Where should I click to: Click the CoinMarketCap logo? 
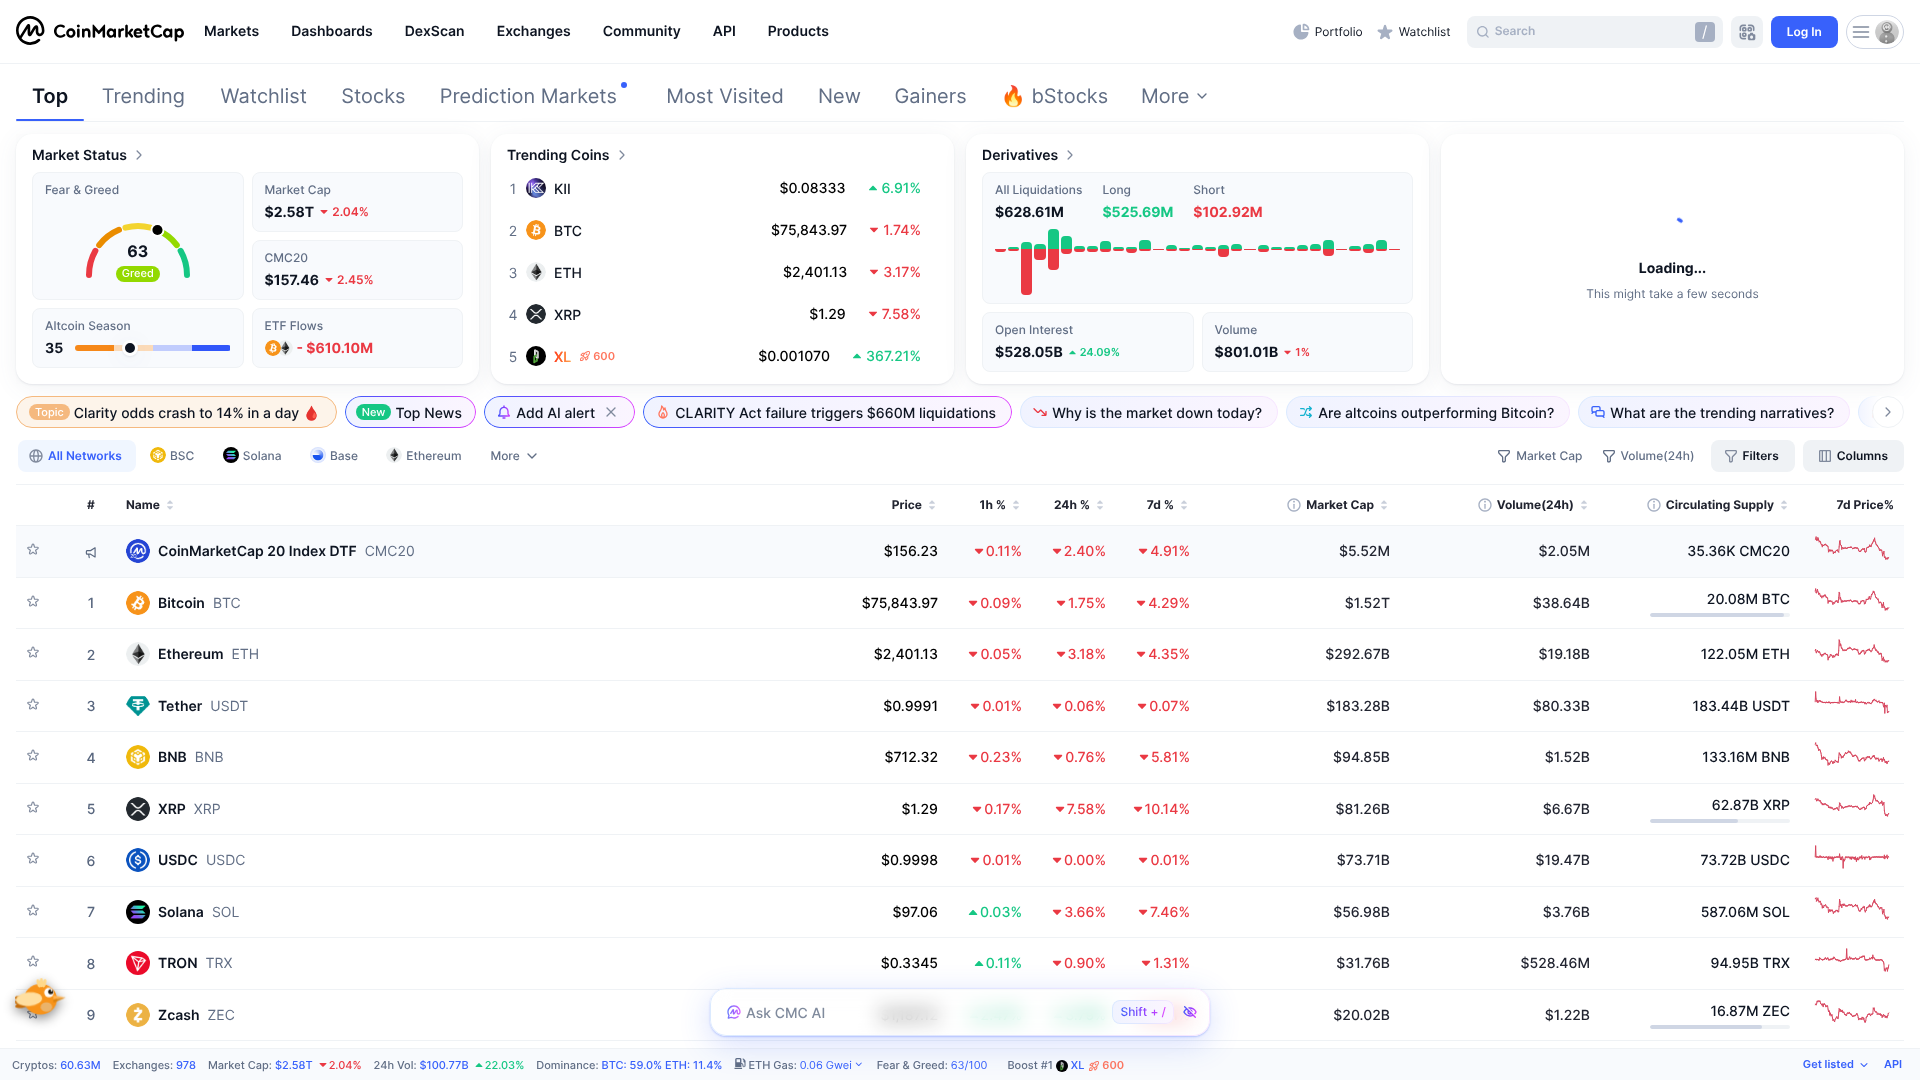pos(100,31)
